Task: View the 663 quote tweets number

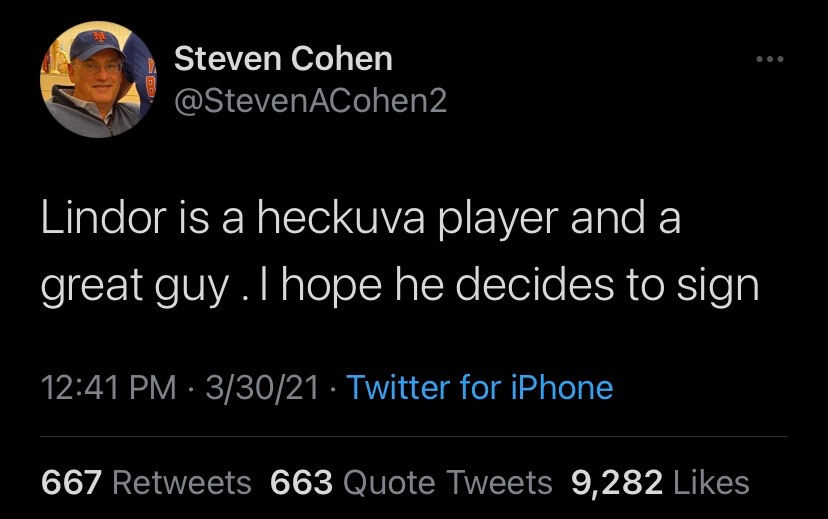Action: pos(302,483)
